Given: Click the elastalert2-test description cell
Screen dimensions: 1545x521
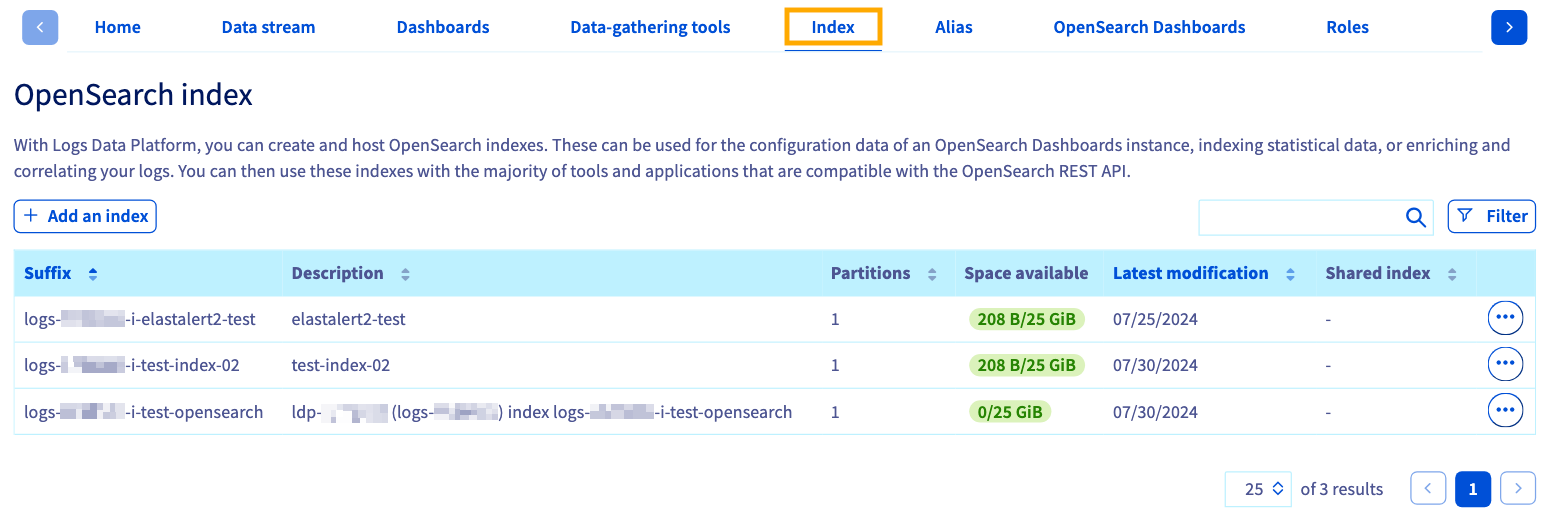Looking at the screenshot, I should 348,319.
